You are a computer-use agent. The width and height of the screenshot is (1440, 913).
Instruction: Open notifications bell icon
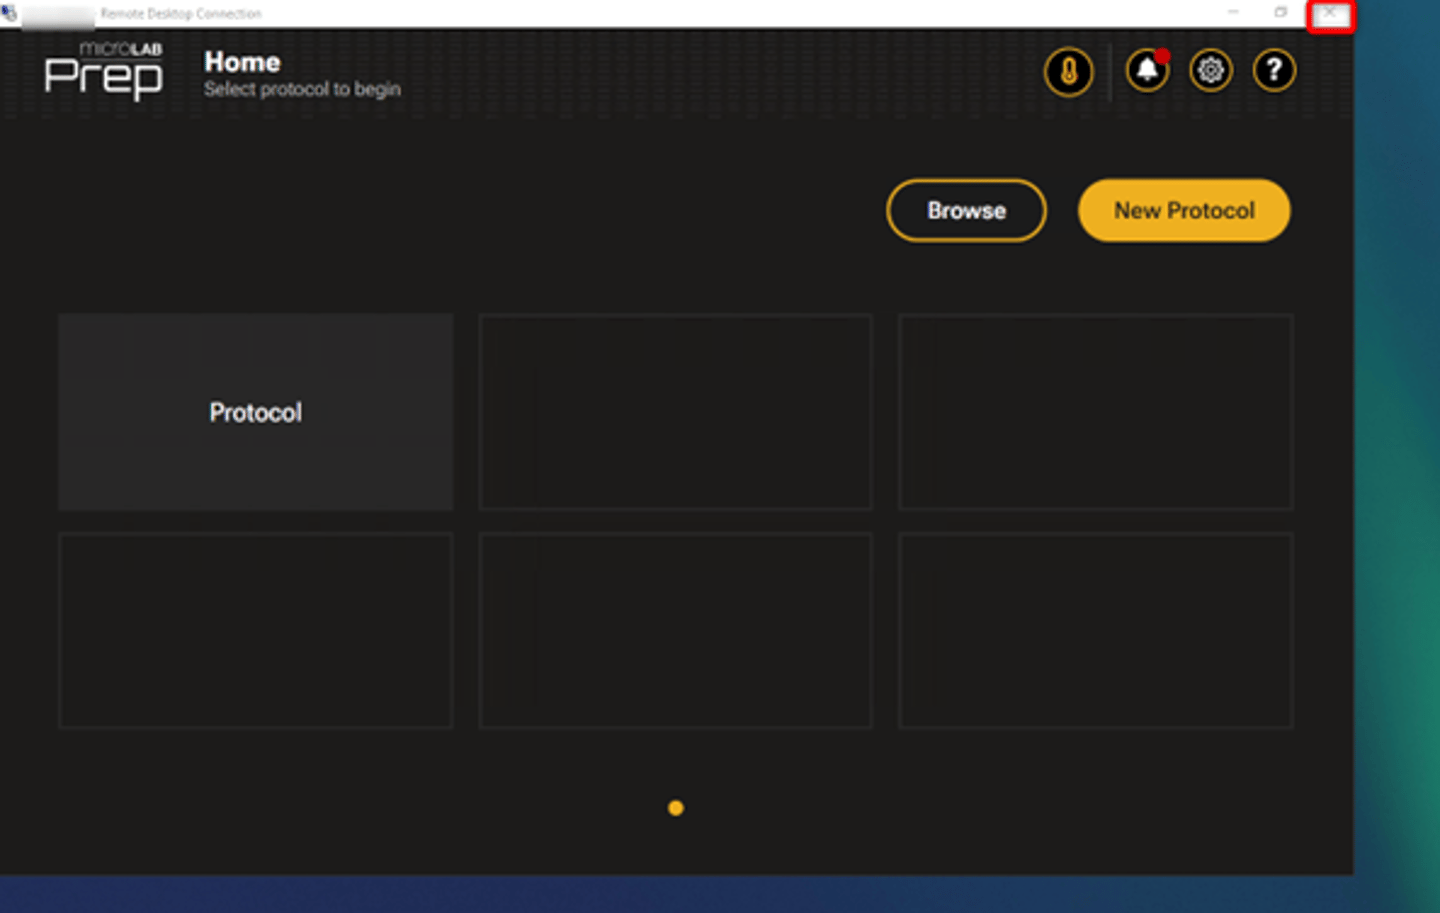[x=1147, y=70]
